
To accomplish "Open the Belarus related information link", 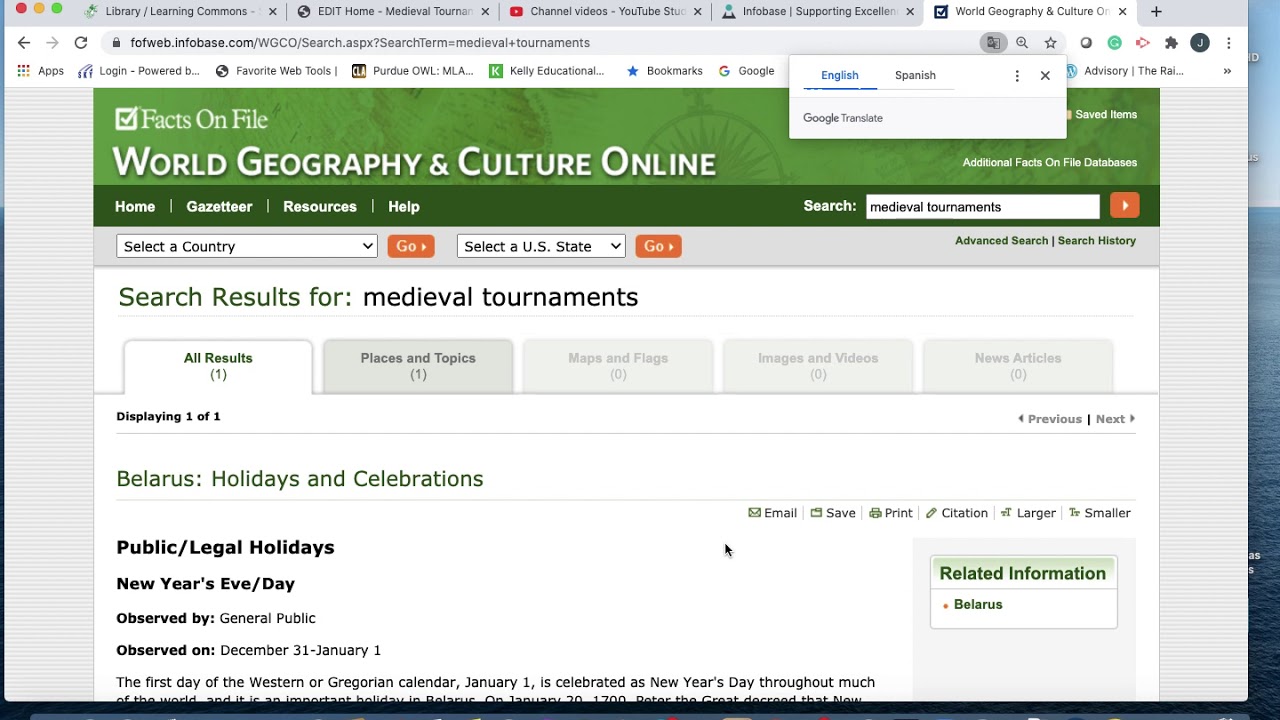I will [978, 605].
